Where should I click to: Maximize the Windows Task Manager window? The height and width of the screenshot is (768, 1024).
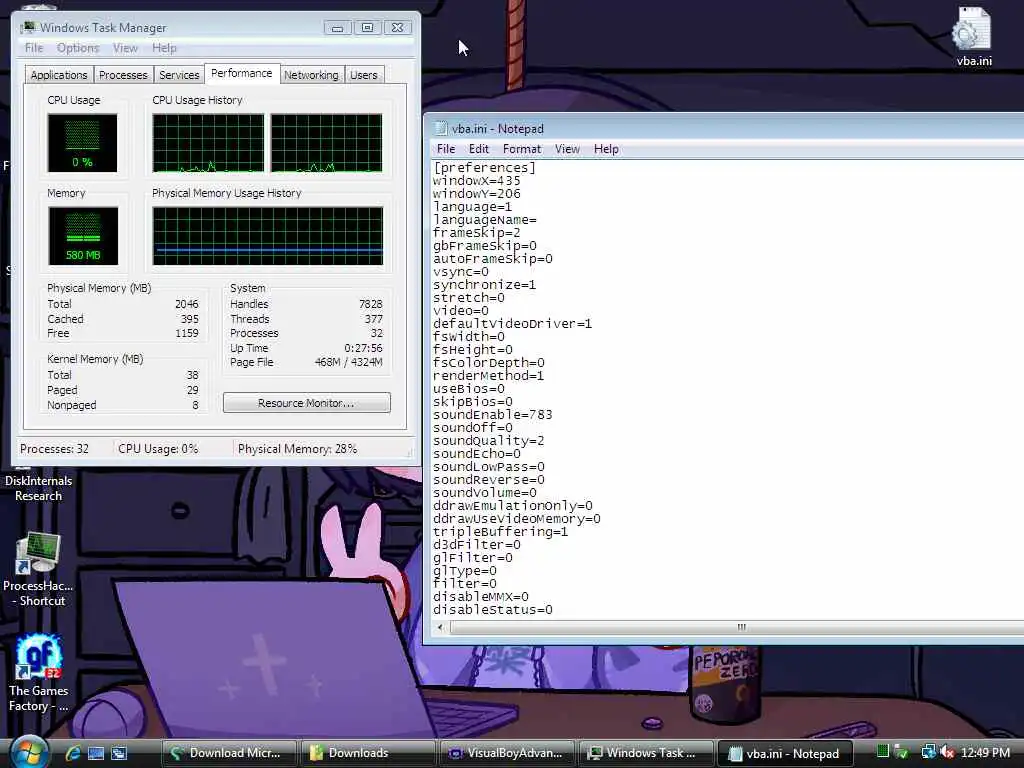(367, 27)
